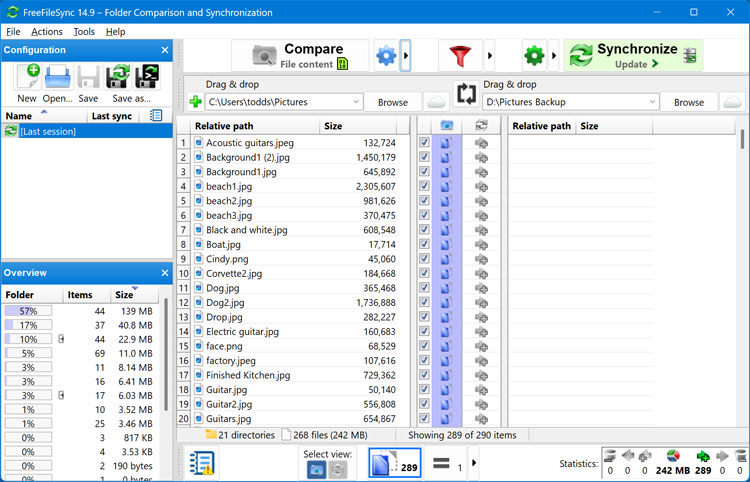Click the New configuration icon
This screenshot has height=482, width=750.
pyautogui.click(x=27, y=77)
